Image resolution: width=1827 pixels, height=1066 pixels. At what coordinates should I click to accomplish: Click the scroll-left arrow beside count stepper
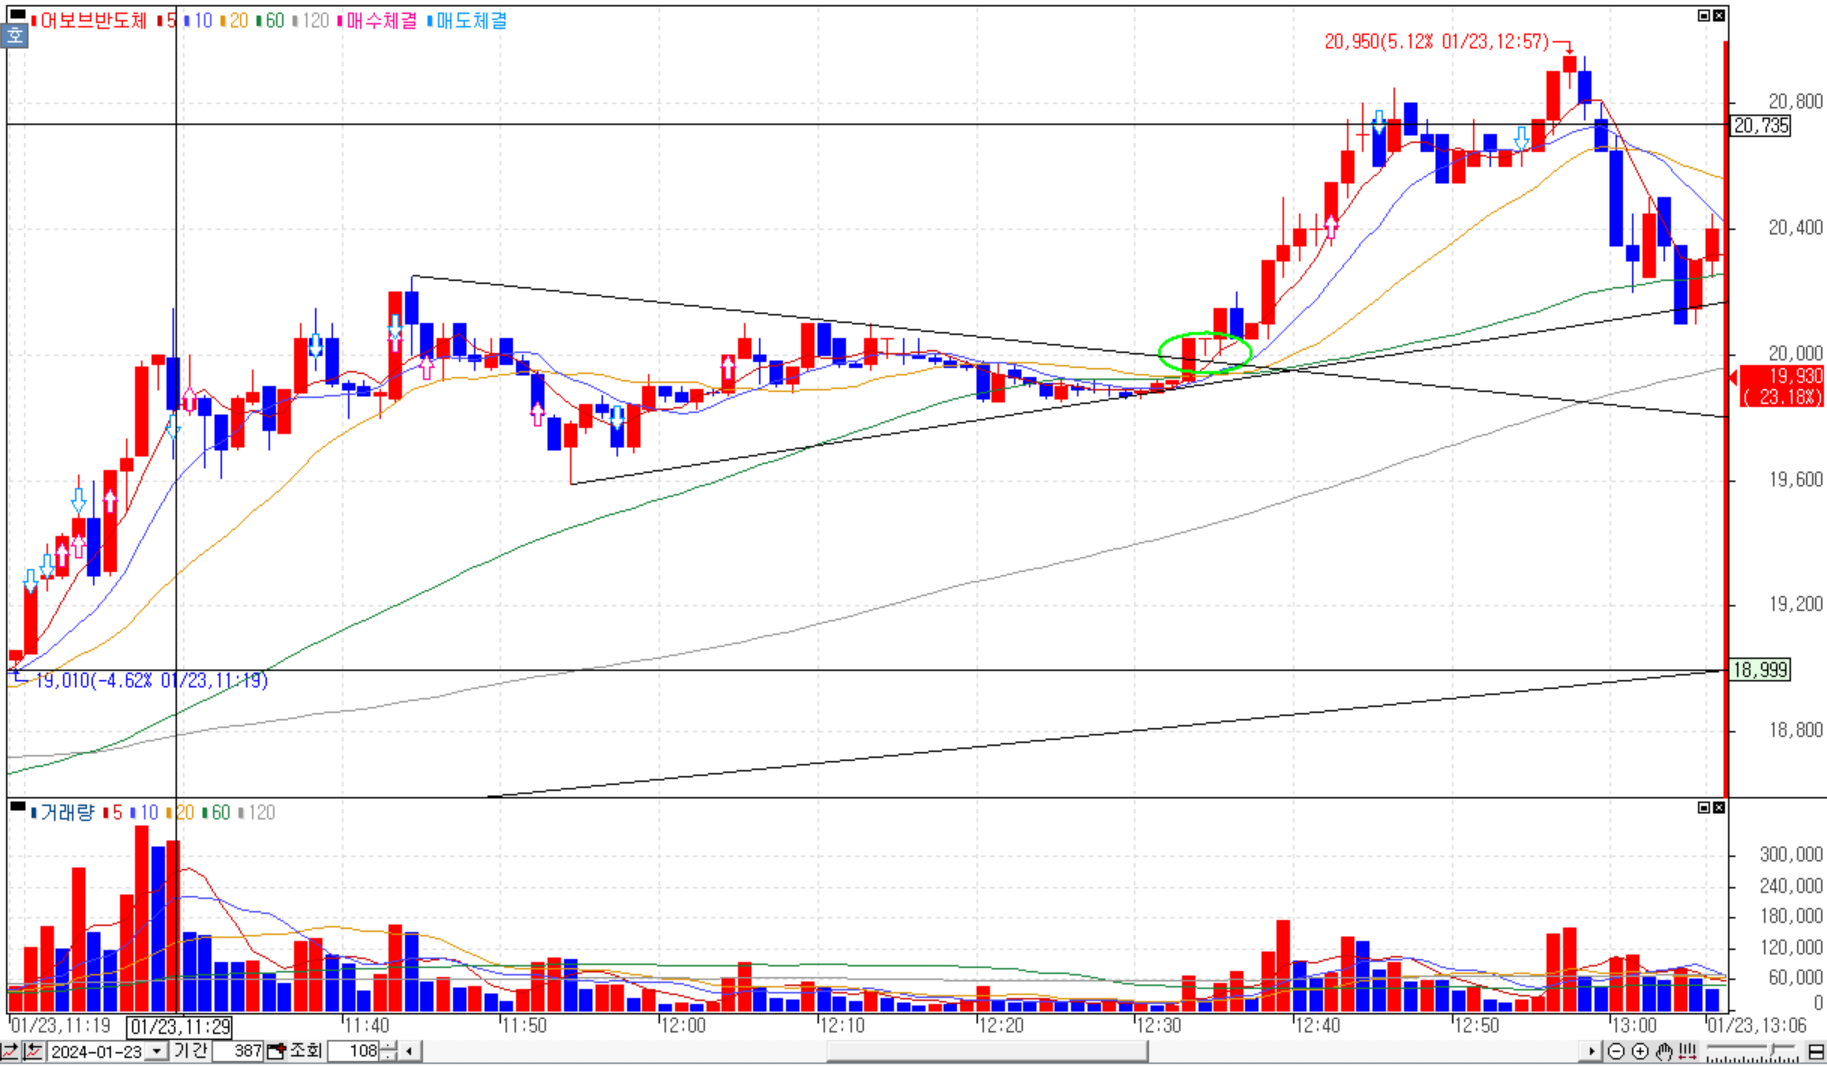pos(409,1051)
